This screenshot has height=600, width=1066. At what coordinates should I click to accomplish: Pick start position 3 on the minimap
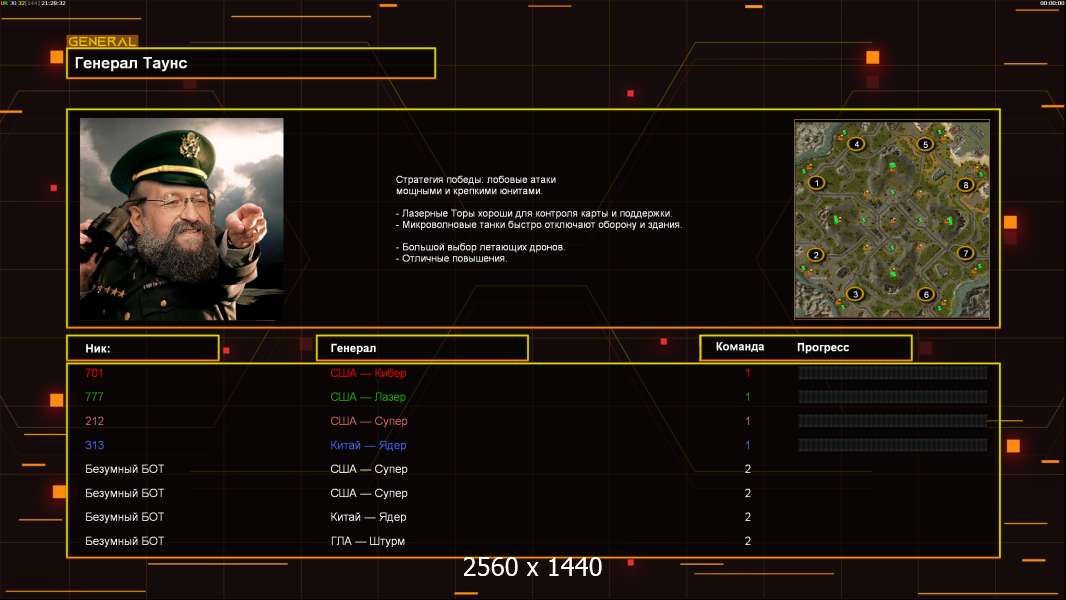854,294
